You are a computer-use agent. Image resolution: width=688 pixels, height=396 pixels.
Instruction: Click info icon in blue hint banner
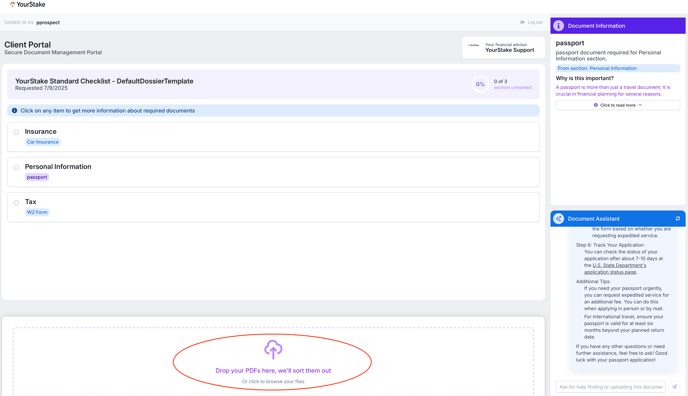[x=14, y=111]
